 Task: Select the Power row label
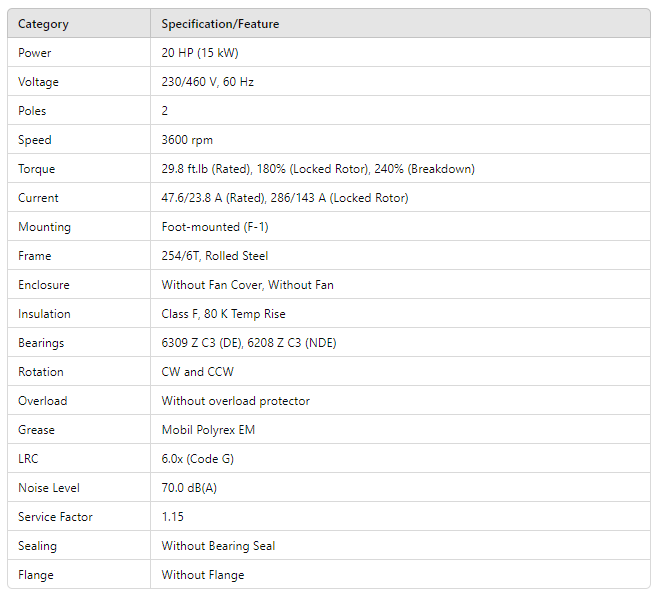click(35, 53)
